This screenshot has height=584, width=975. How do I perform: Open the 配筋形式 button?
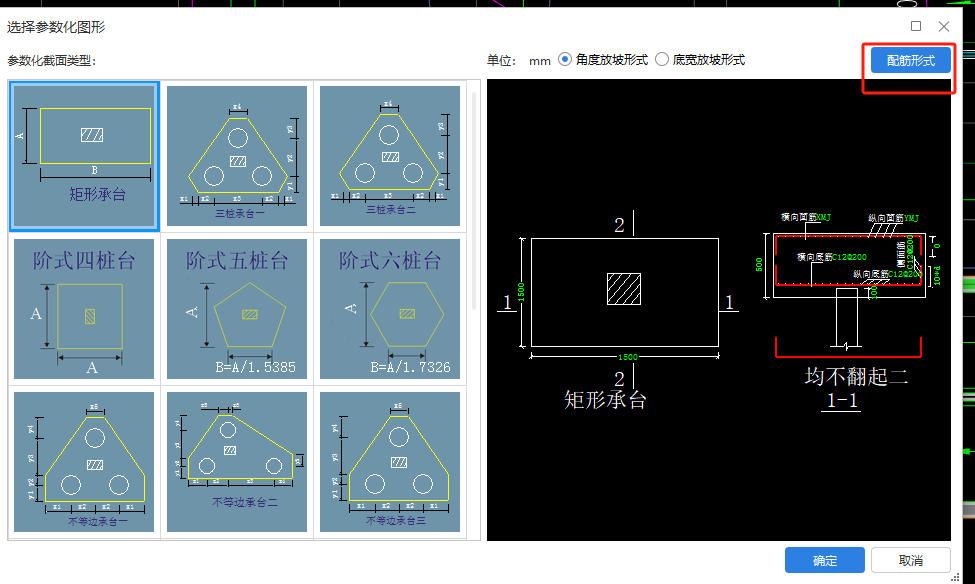coord(910,60)
